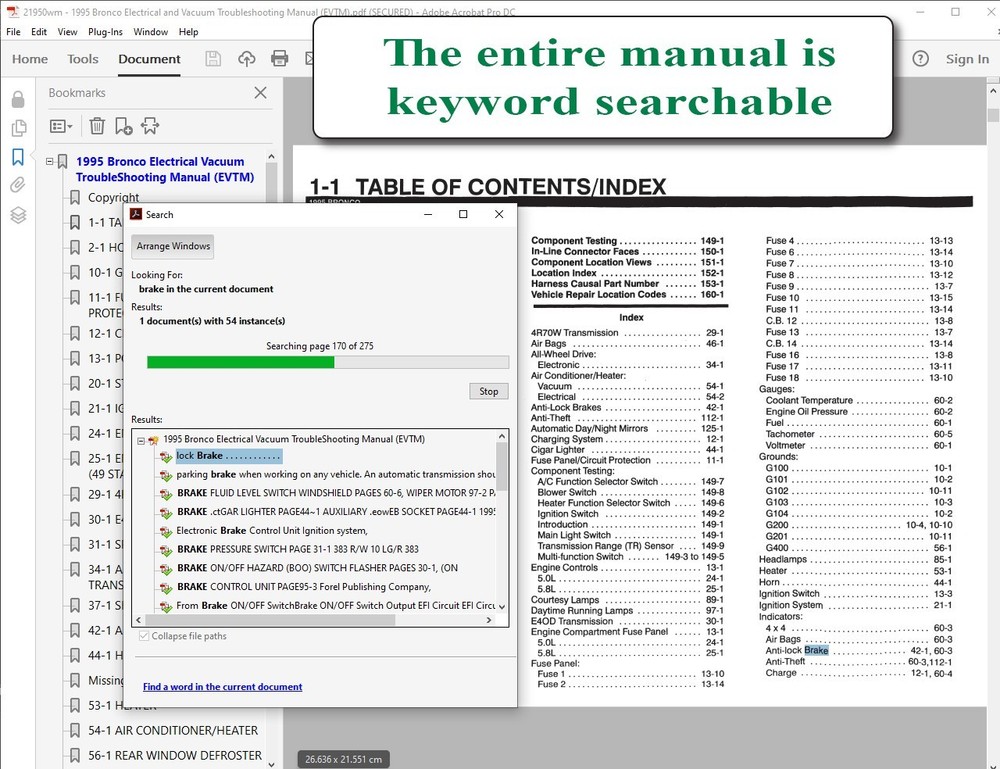1000x769 pixels.
Task: Open the bookmarks options dropdown
Action: coord(61,126)
